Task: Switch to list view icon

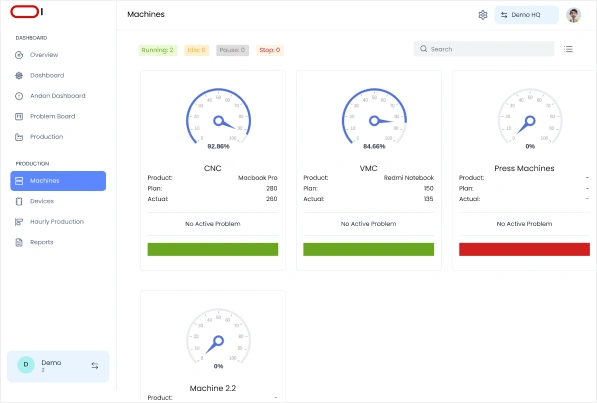Action: click(x=568, y=49)
